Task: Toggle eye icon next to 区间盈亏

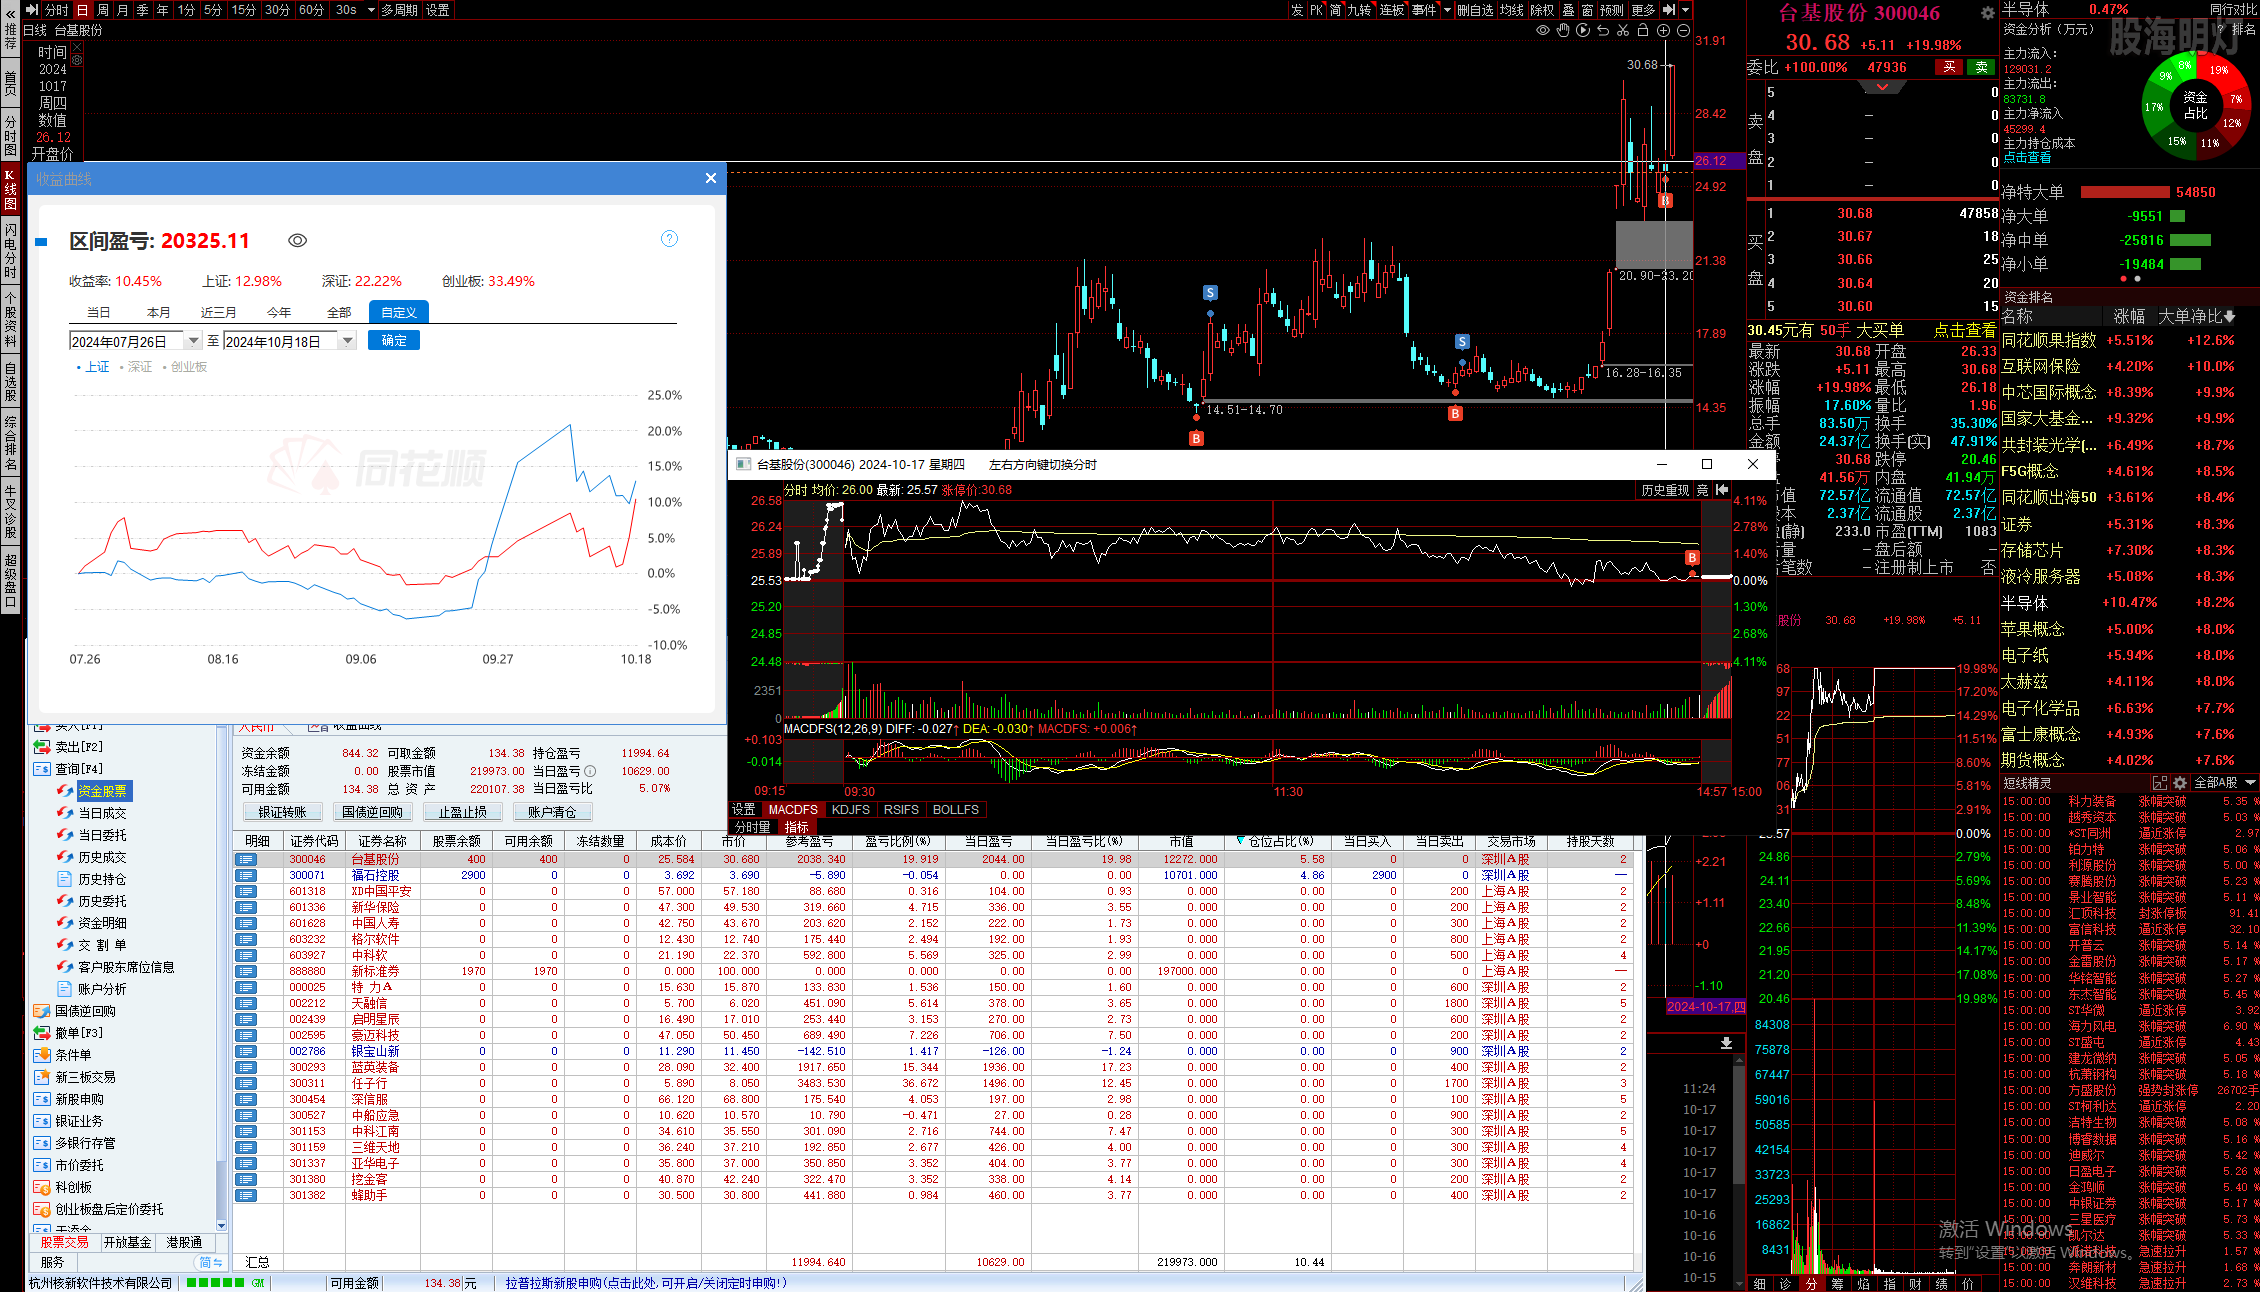Action: 297,241
